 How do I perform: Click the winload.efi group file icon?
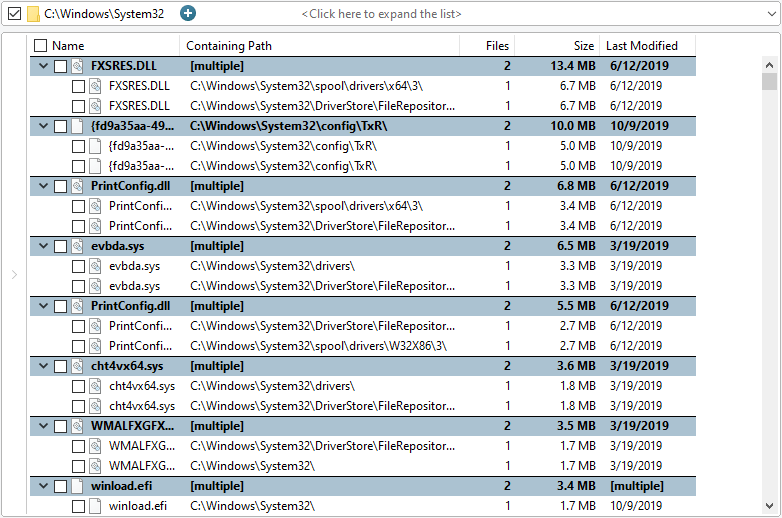click(x=77, y=486)
